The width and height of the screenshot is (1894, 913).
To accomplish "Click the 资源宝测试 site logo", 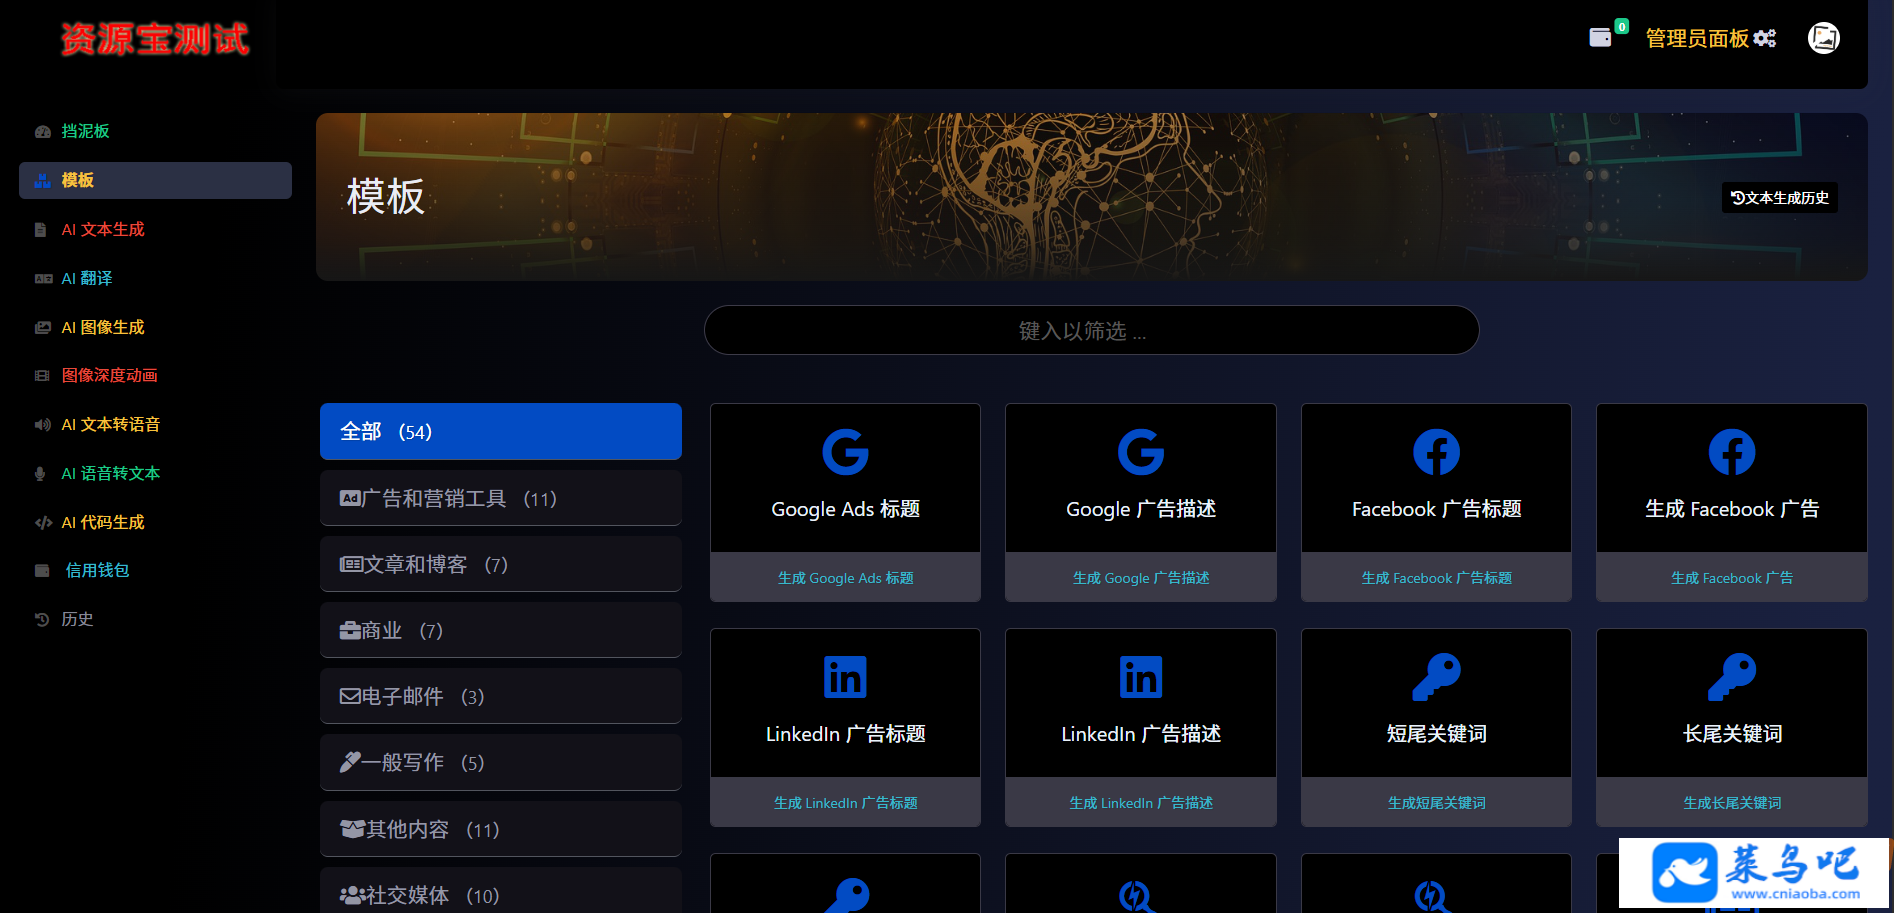I will click(x=155, y=39).
